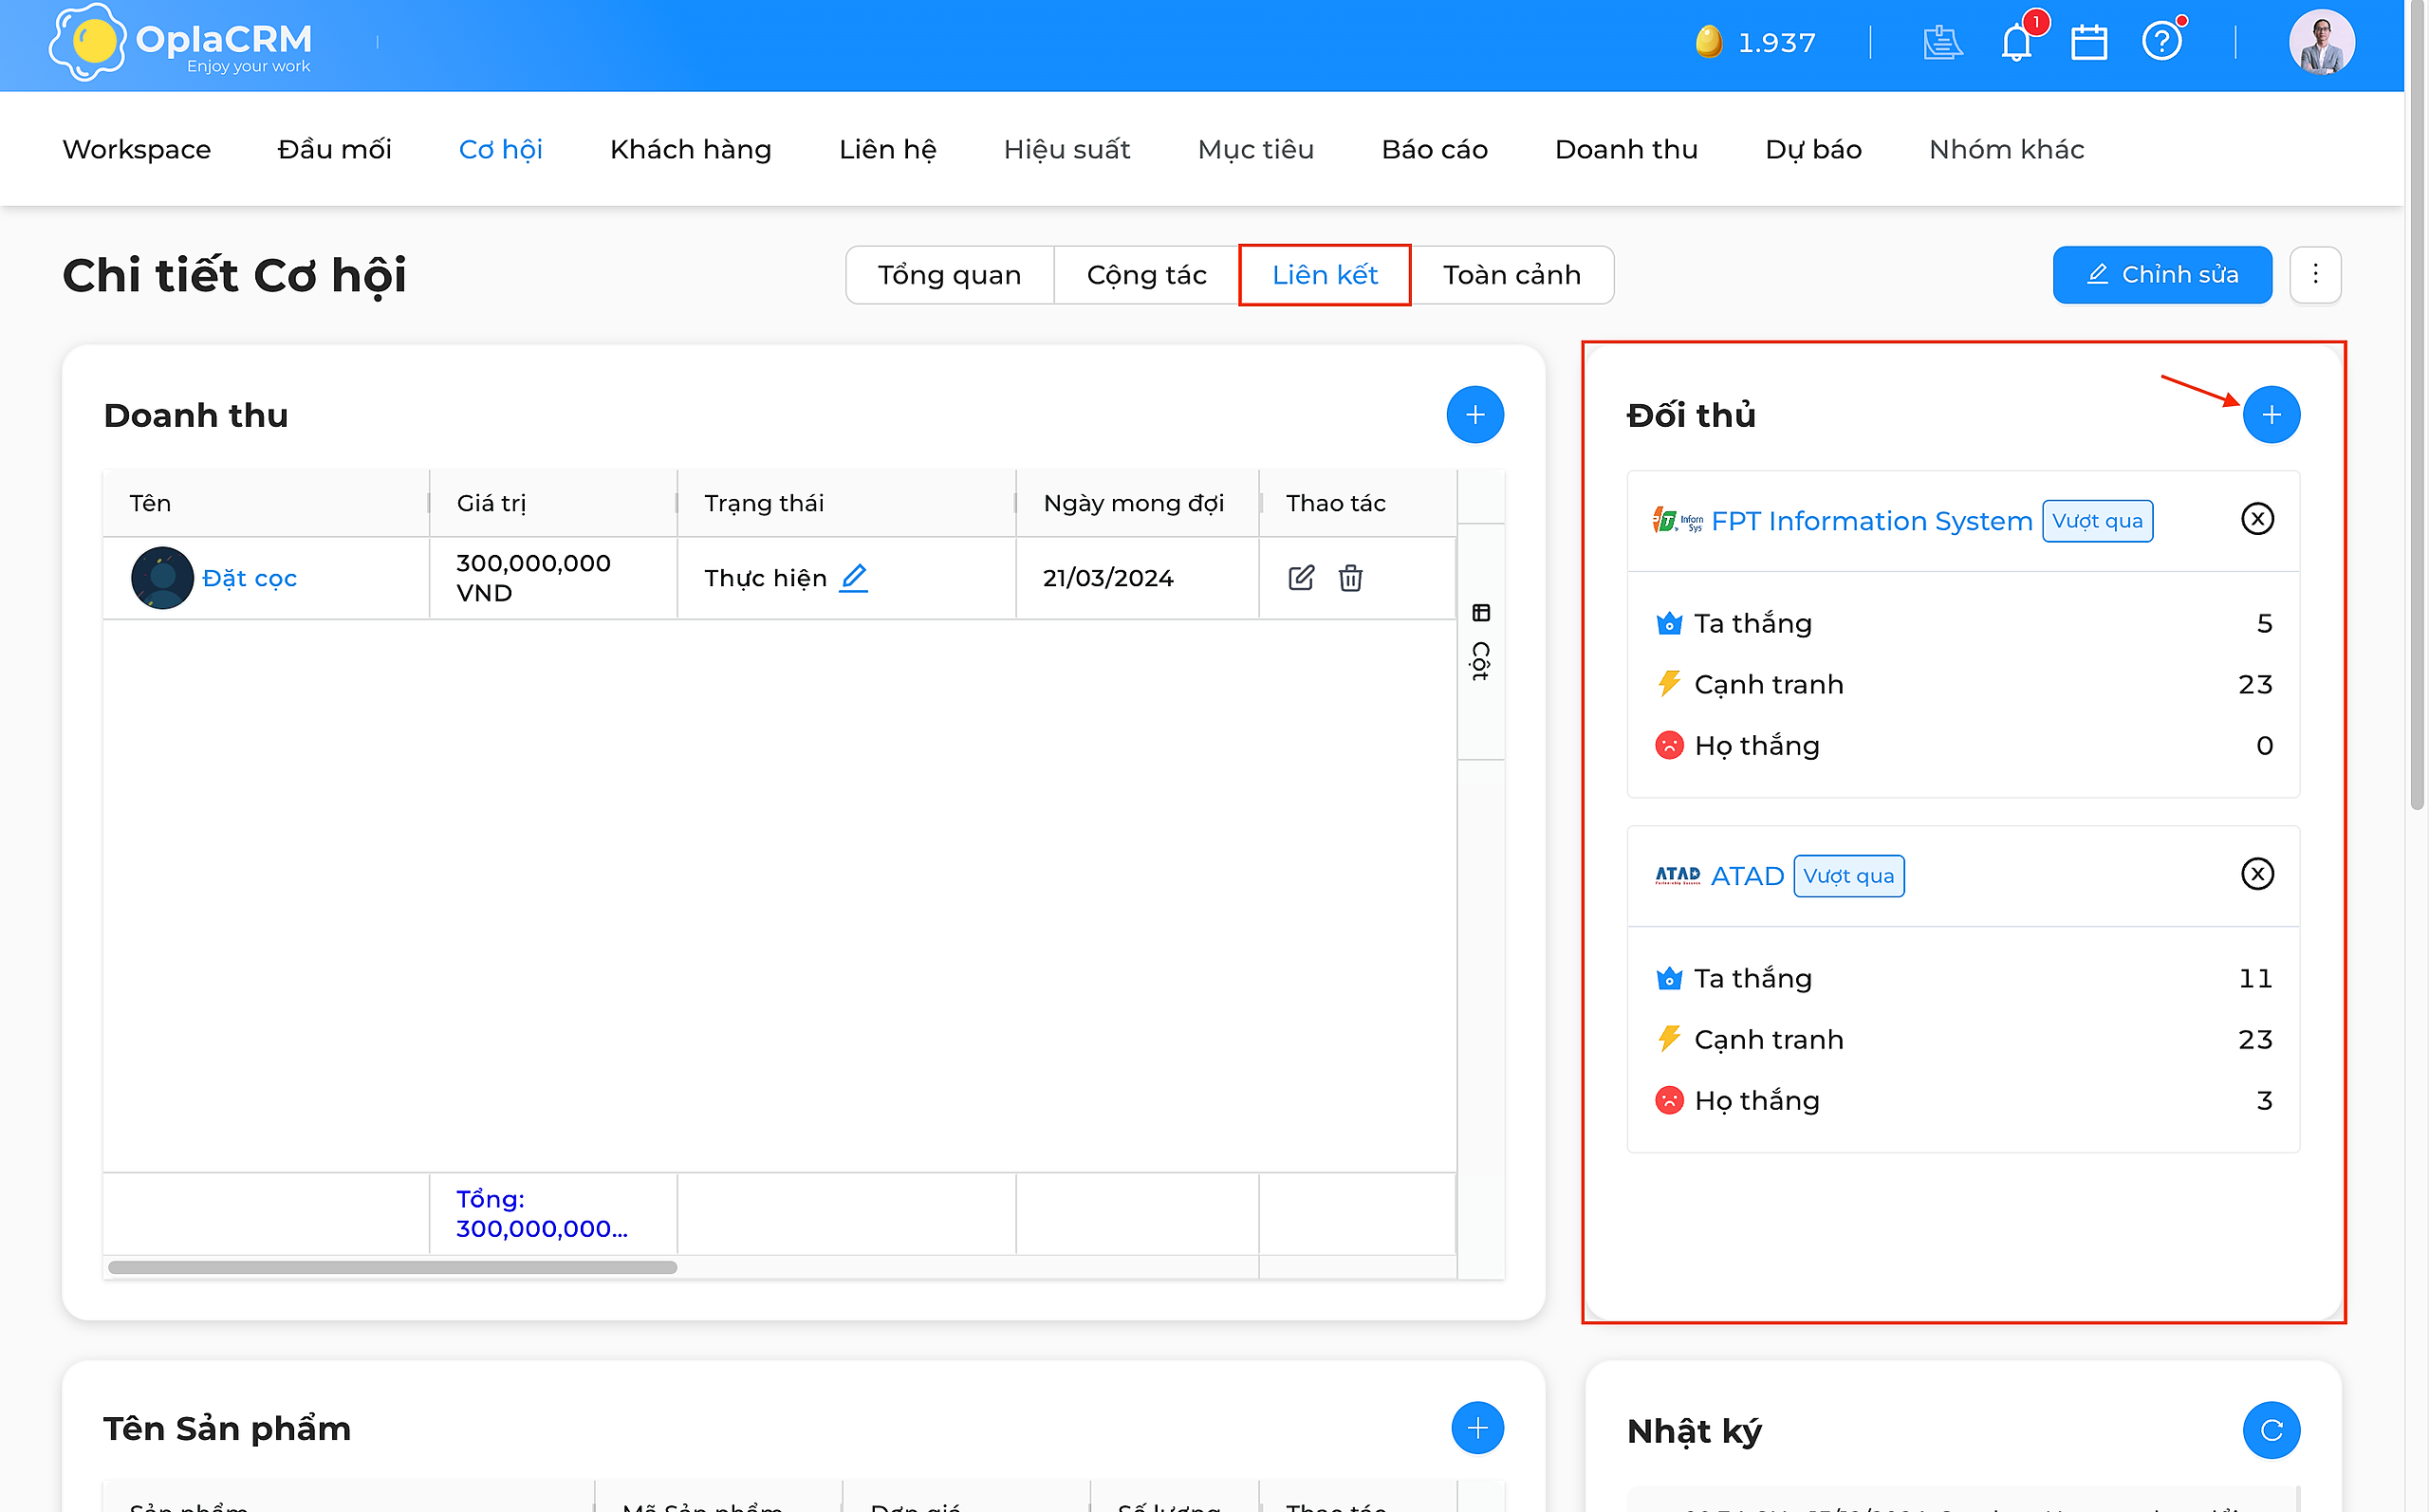Click the ATAD logo icon
The image size is (2429, 1512).
[x=1677, y=875]
